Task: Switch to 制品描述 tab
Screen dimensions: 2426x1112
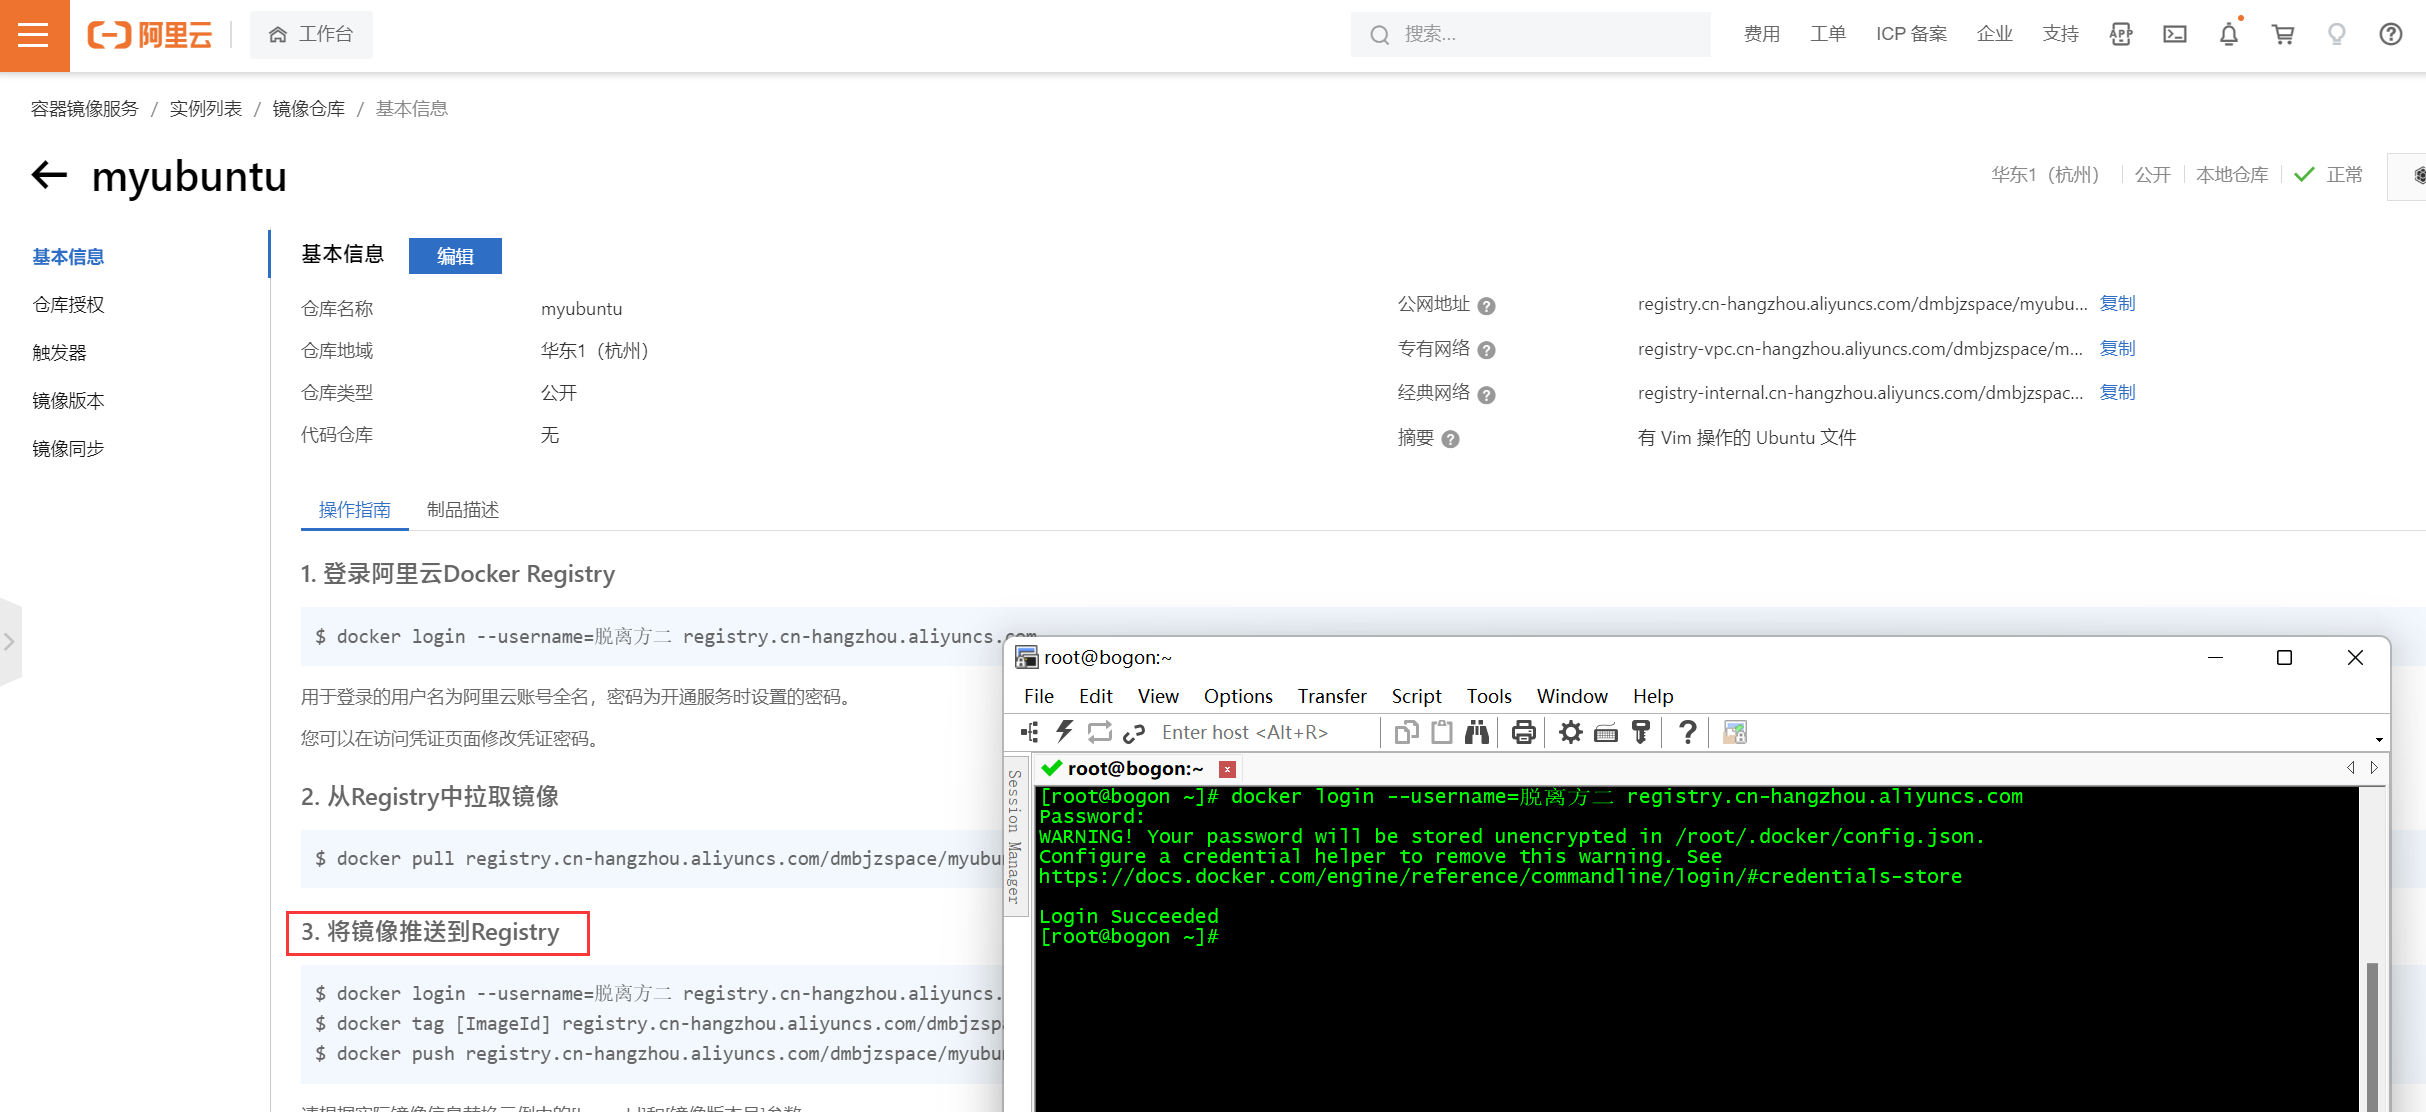Action: pos(462,510)
